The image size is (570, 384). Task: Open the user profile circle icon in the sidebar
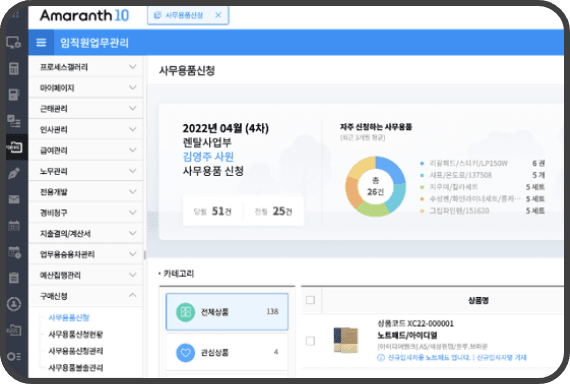[14, 304]
